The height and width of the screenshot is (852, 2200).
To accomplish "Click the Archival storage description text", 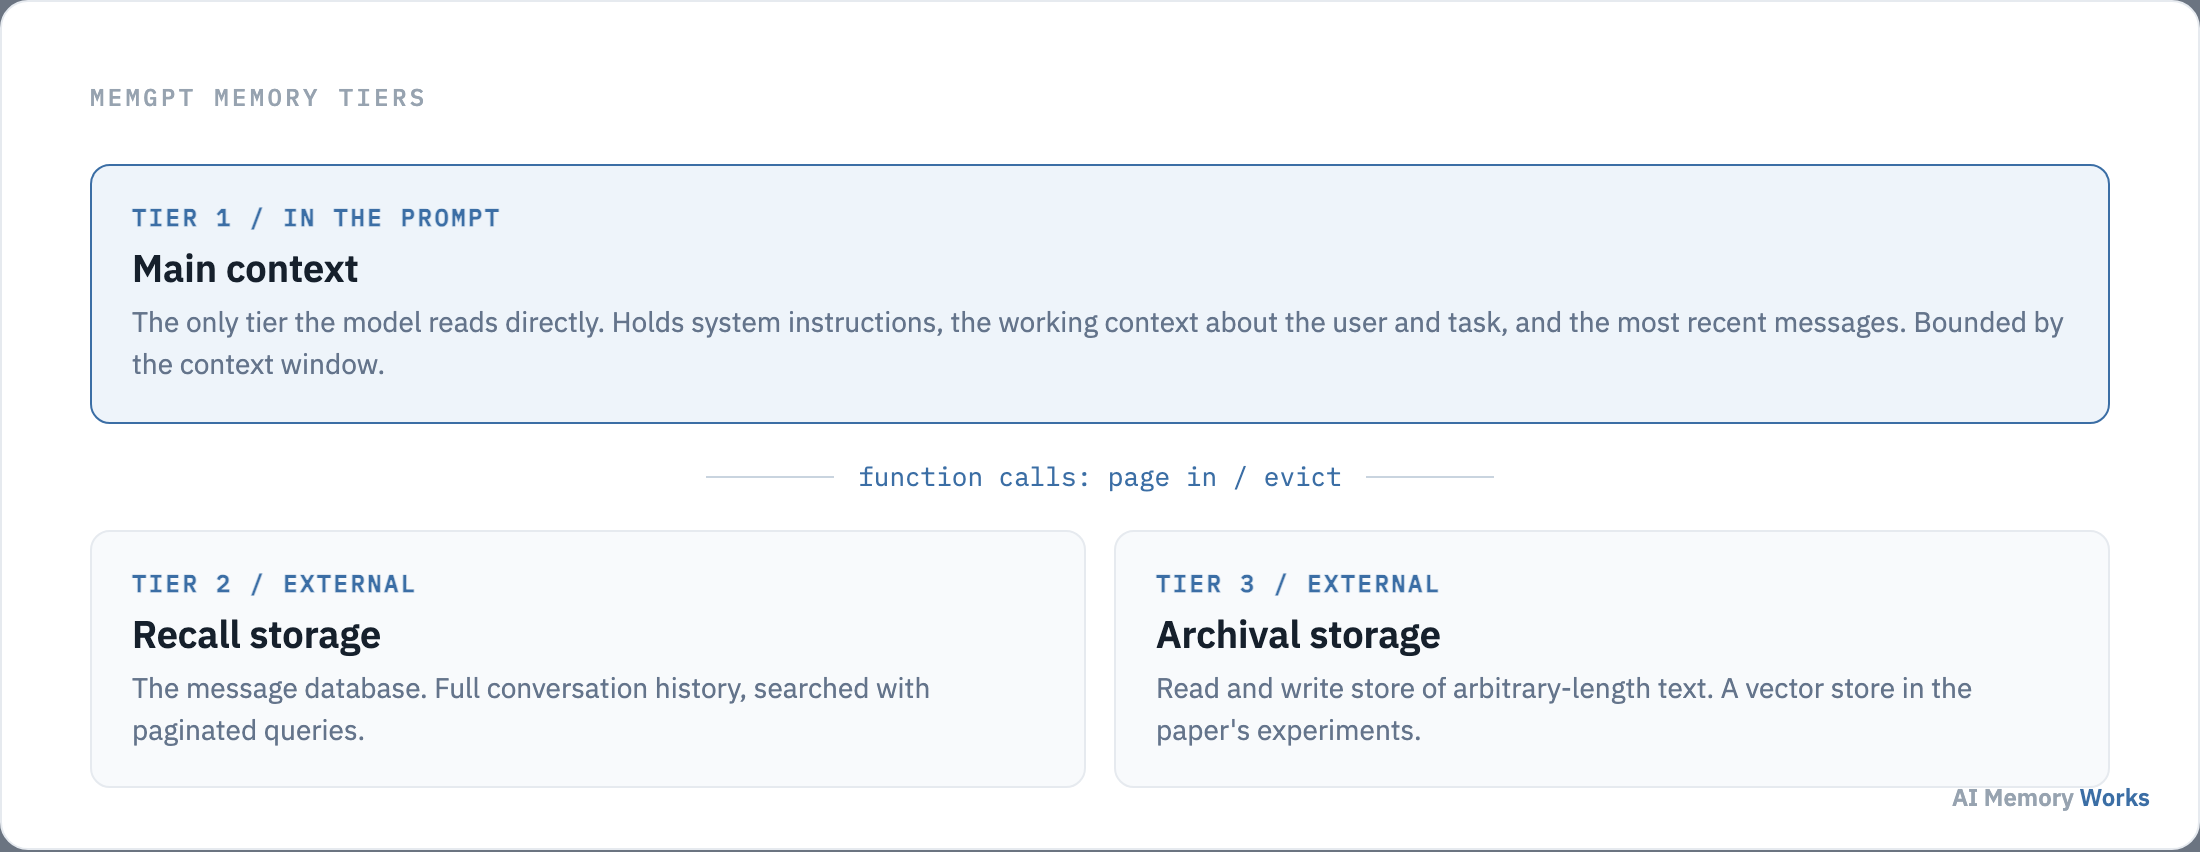I will 1564,709.
